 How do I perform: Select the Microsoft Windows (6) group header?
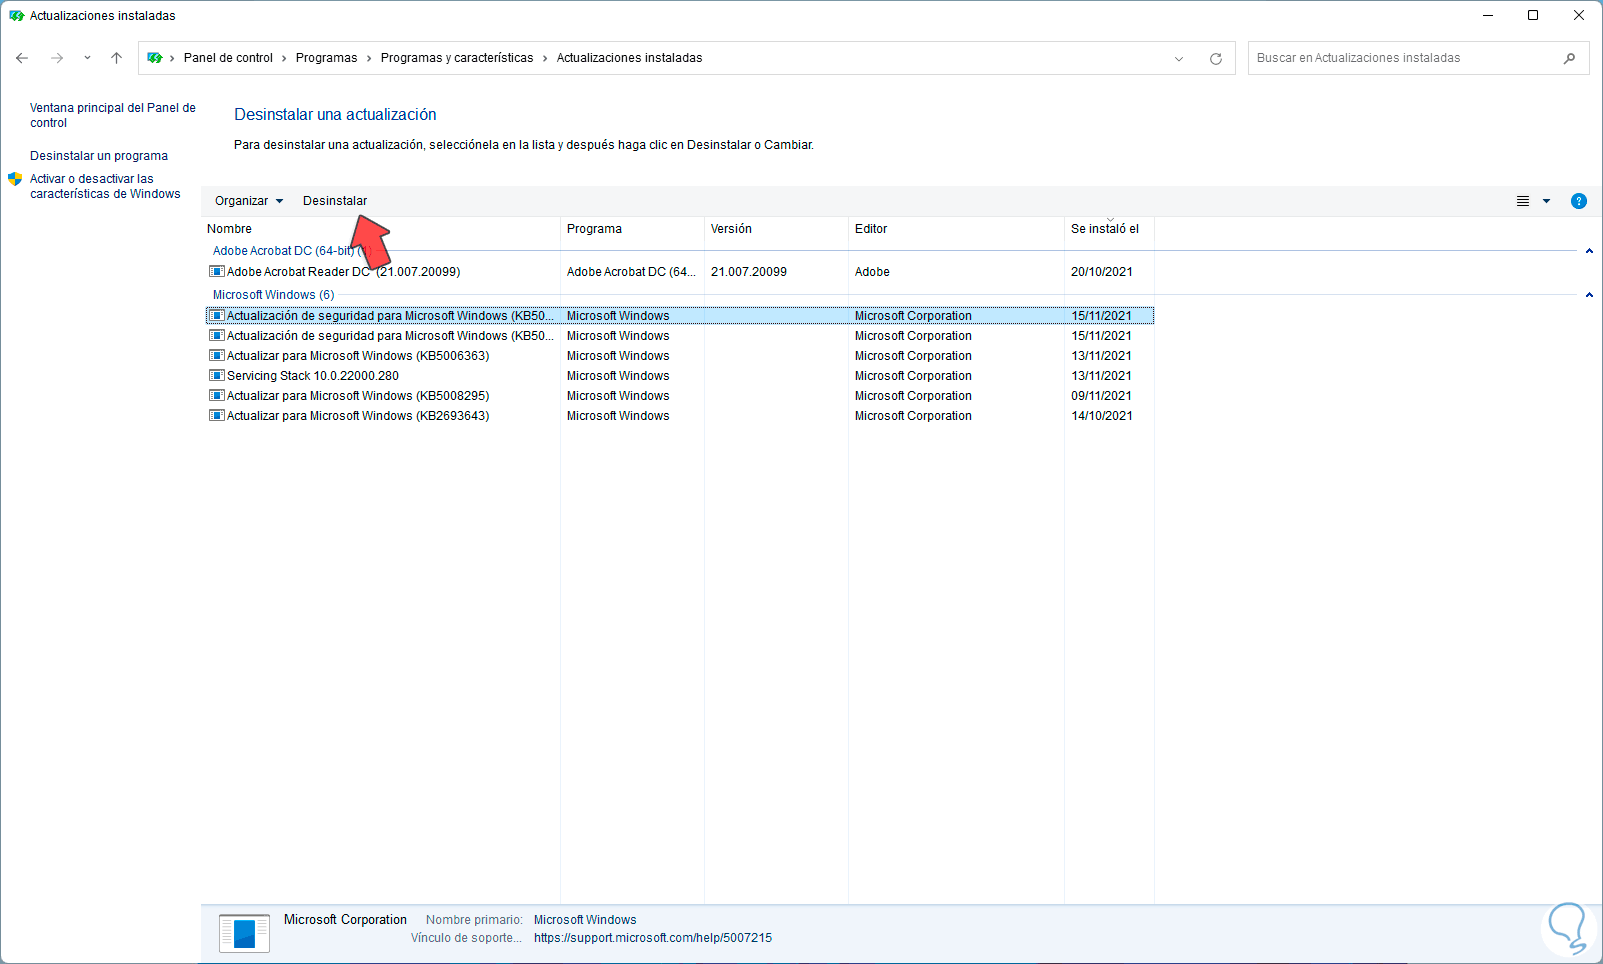[273, 295]
